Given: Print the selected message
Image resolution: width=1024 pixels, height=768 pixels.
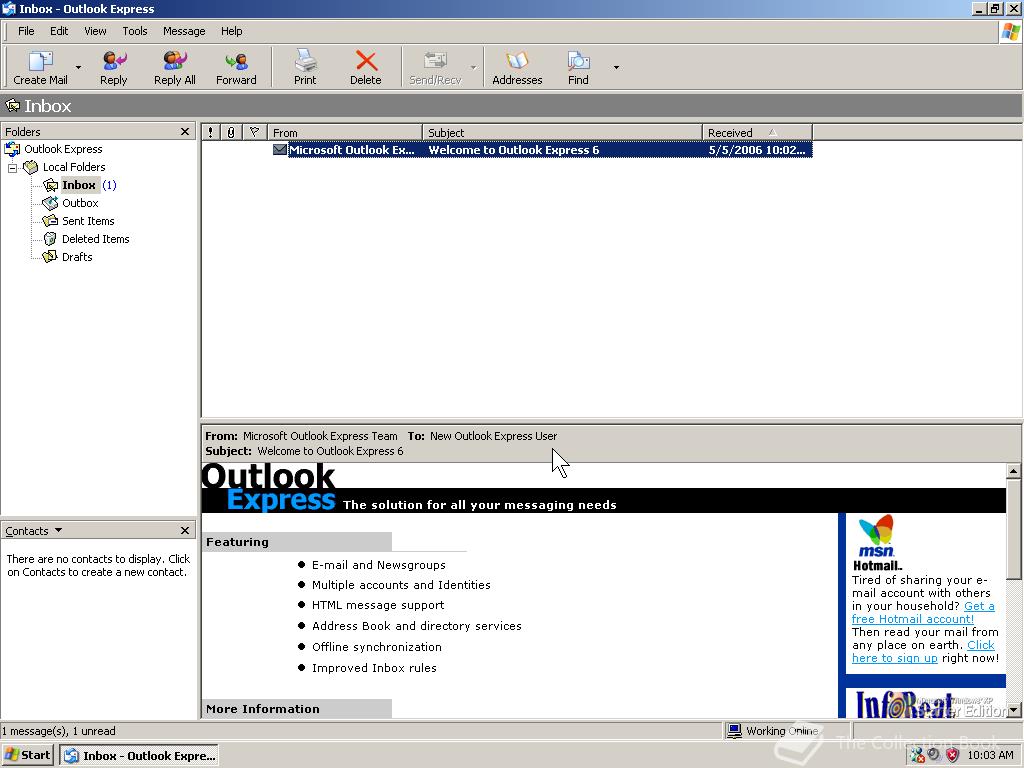Looking at the screenshot, I should pyautogui.click(x=305, y=67).
